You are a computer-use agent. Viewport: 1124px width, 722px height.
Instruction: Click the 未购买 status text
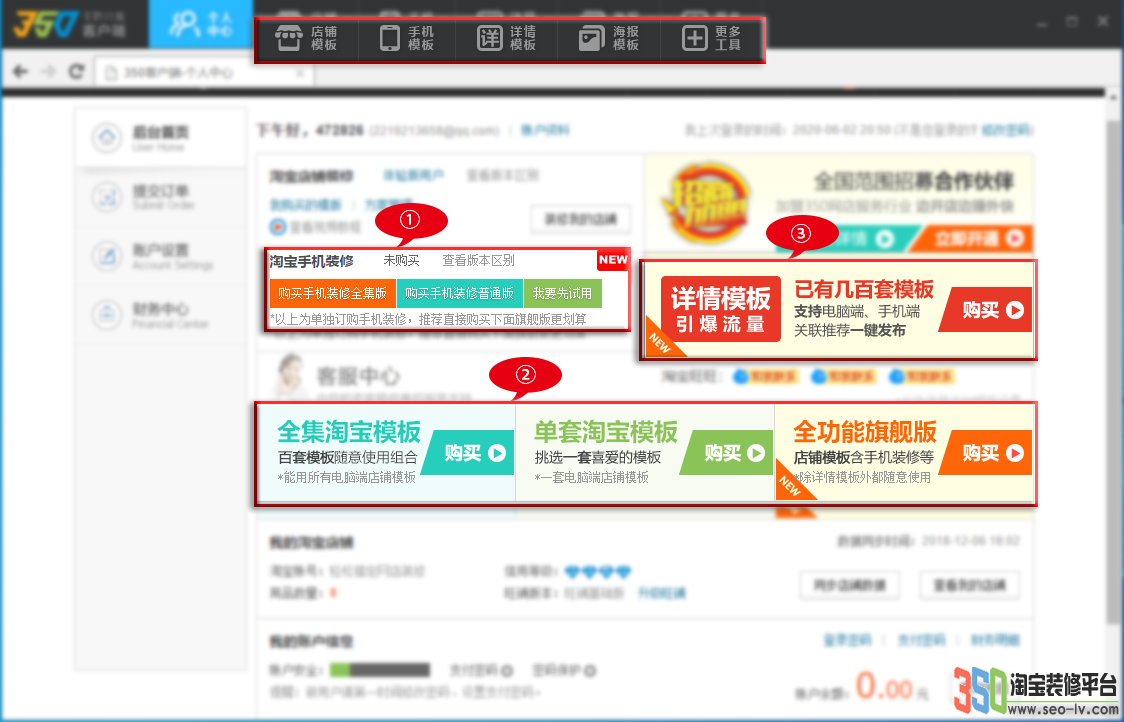pos(401,260)
